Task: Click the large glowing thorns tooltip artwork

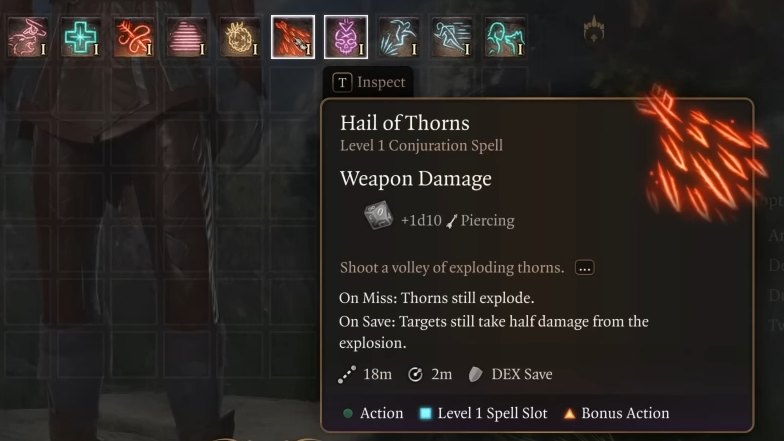Action: click(x=700, y=152)
